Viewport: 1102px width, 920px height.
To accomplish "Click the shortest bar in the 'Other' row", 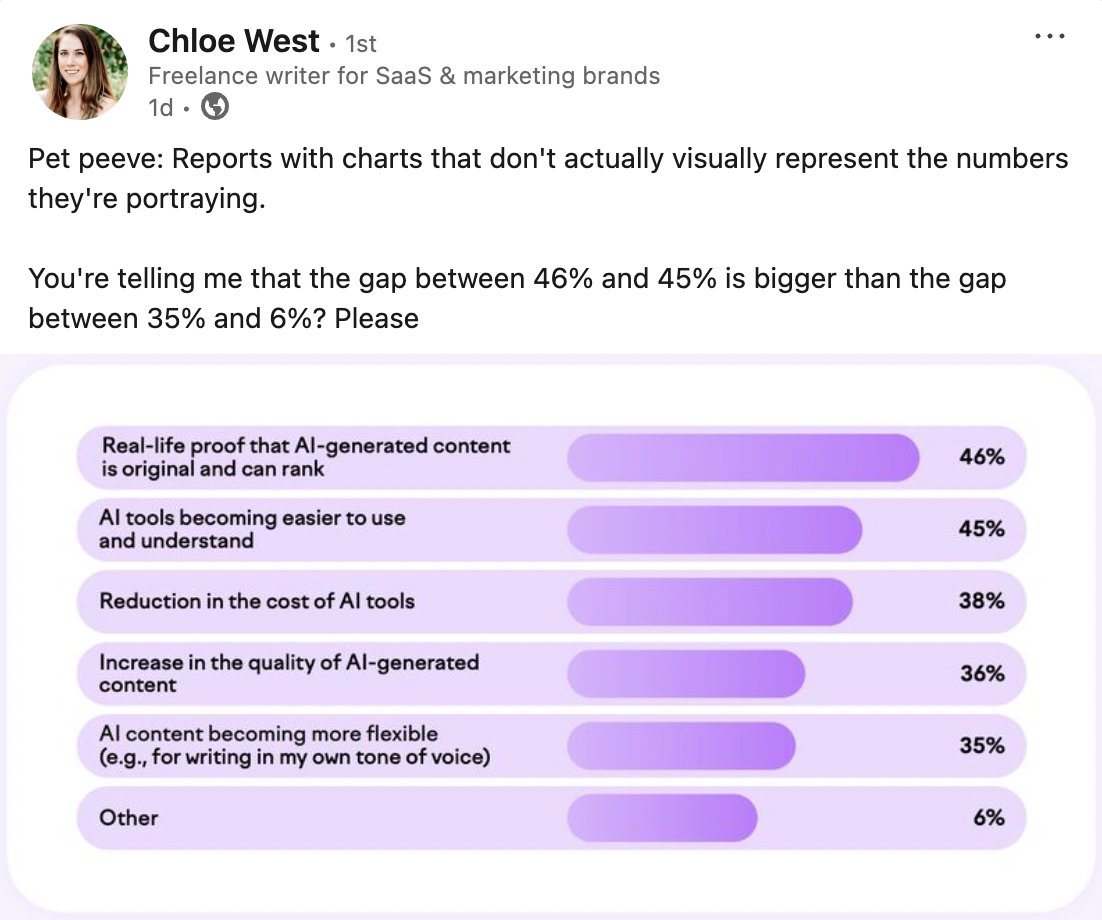I will pos(662,817).
